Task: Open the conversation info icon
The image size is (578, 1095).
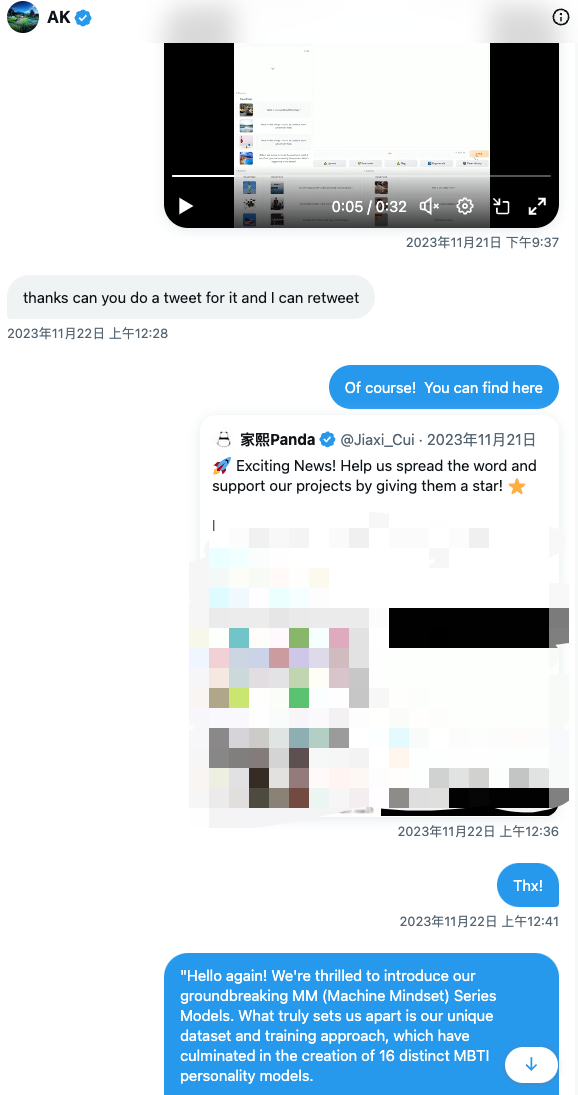Action: (561, 17)
